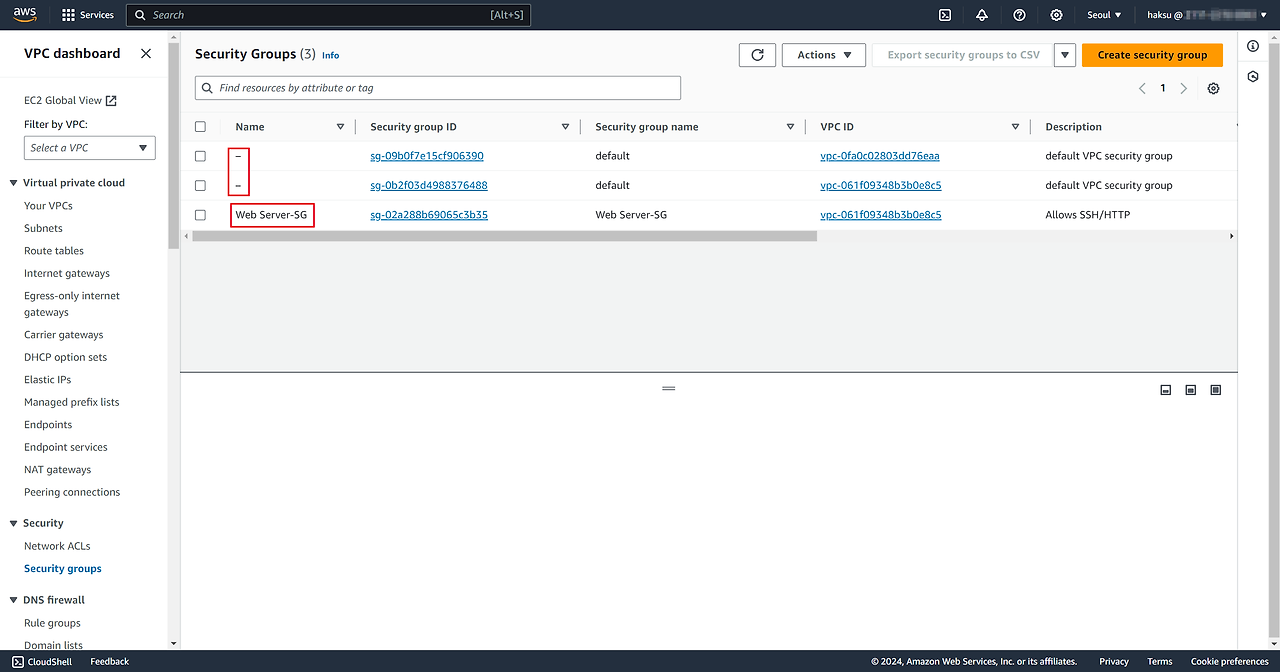The image size is (1280, 672).
Task: Open the Seoul region selector
Action: (x=1104, y=15)
